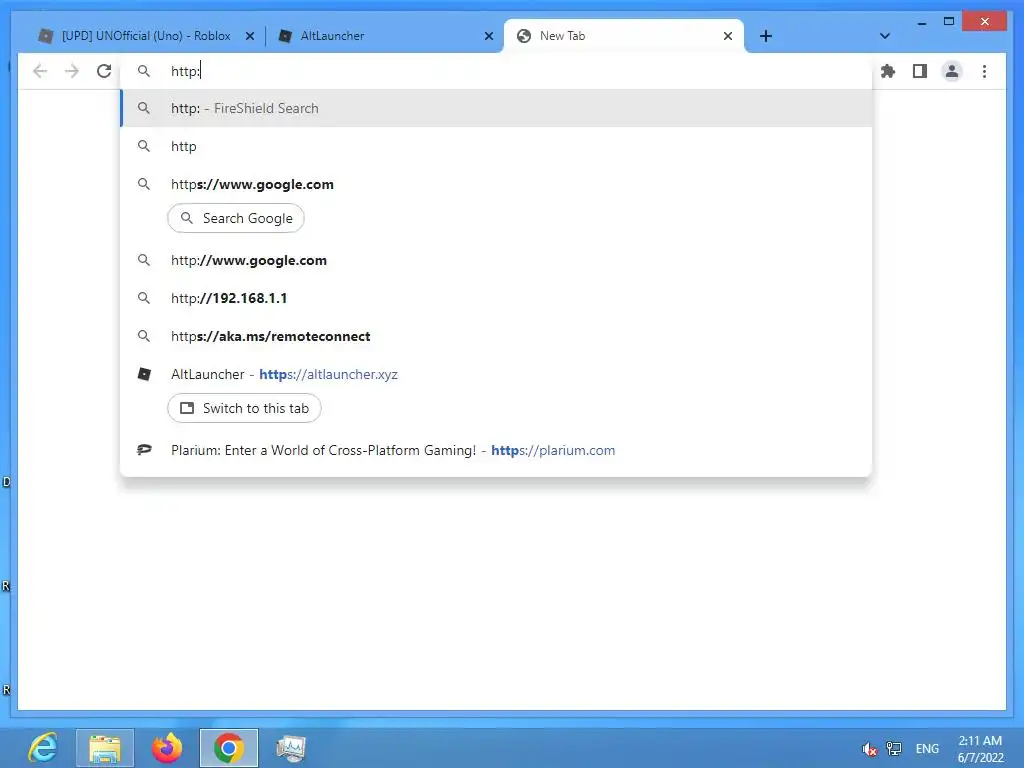Viewport: 1024px width, 768px height.
Task: Click the AltLauncher tab favicon
Action: point(285,36)
